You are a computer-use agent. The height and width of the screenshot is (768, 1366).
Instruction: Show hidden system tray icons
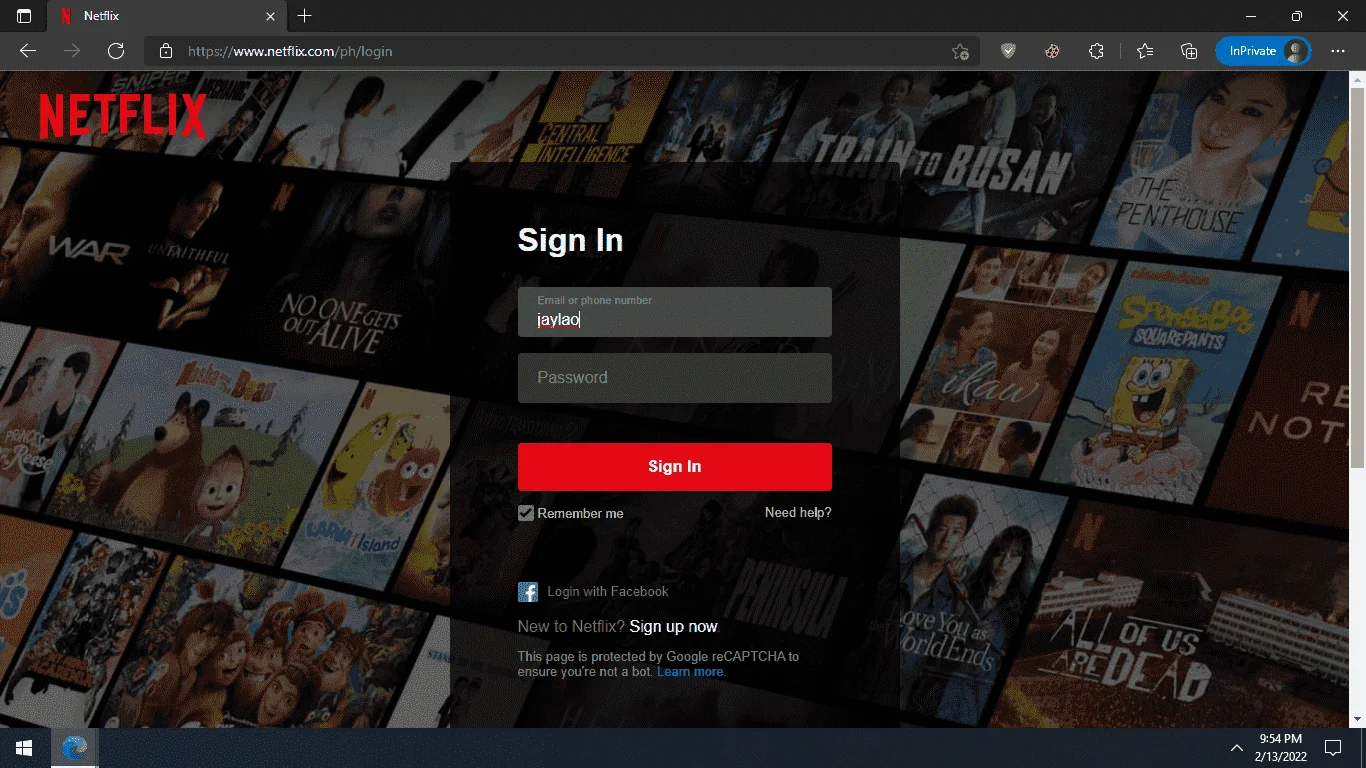click(x=1236, y=748)
